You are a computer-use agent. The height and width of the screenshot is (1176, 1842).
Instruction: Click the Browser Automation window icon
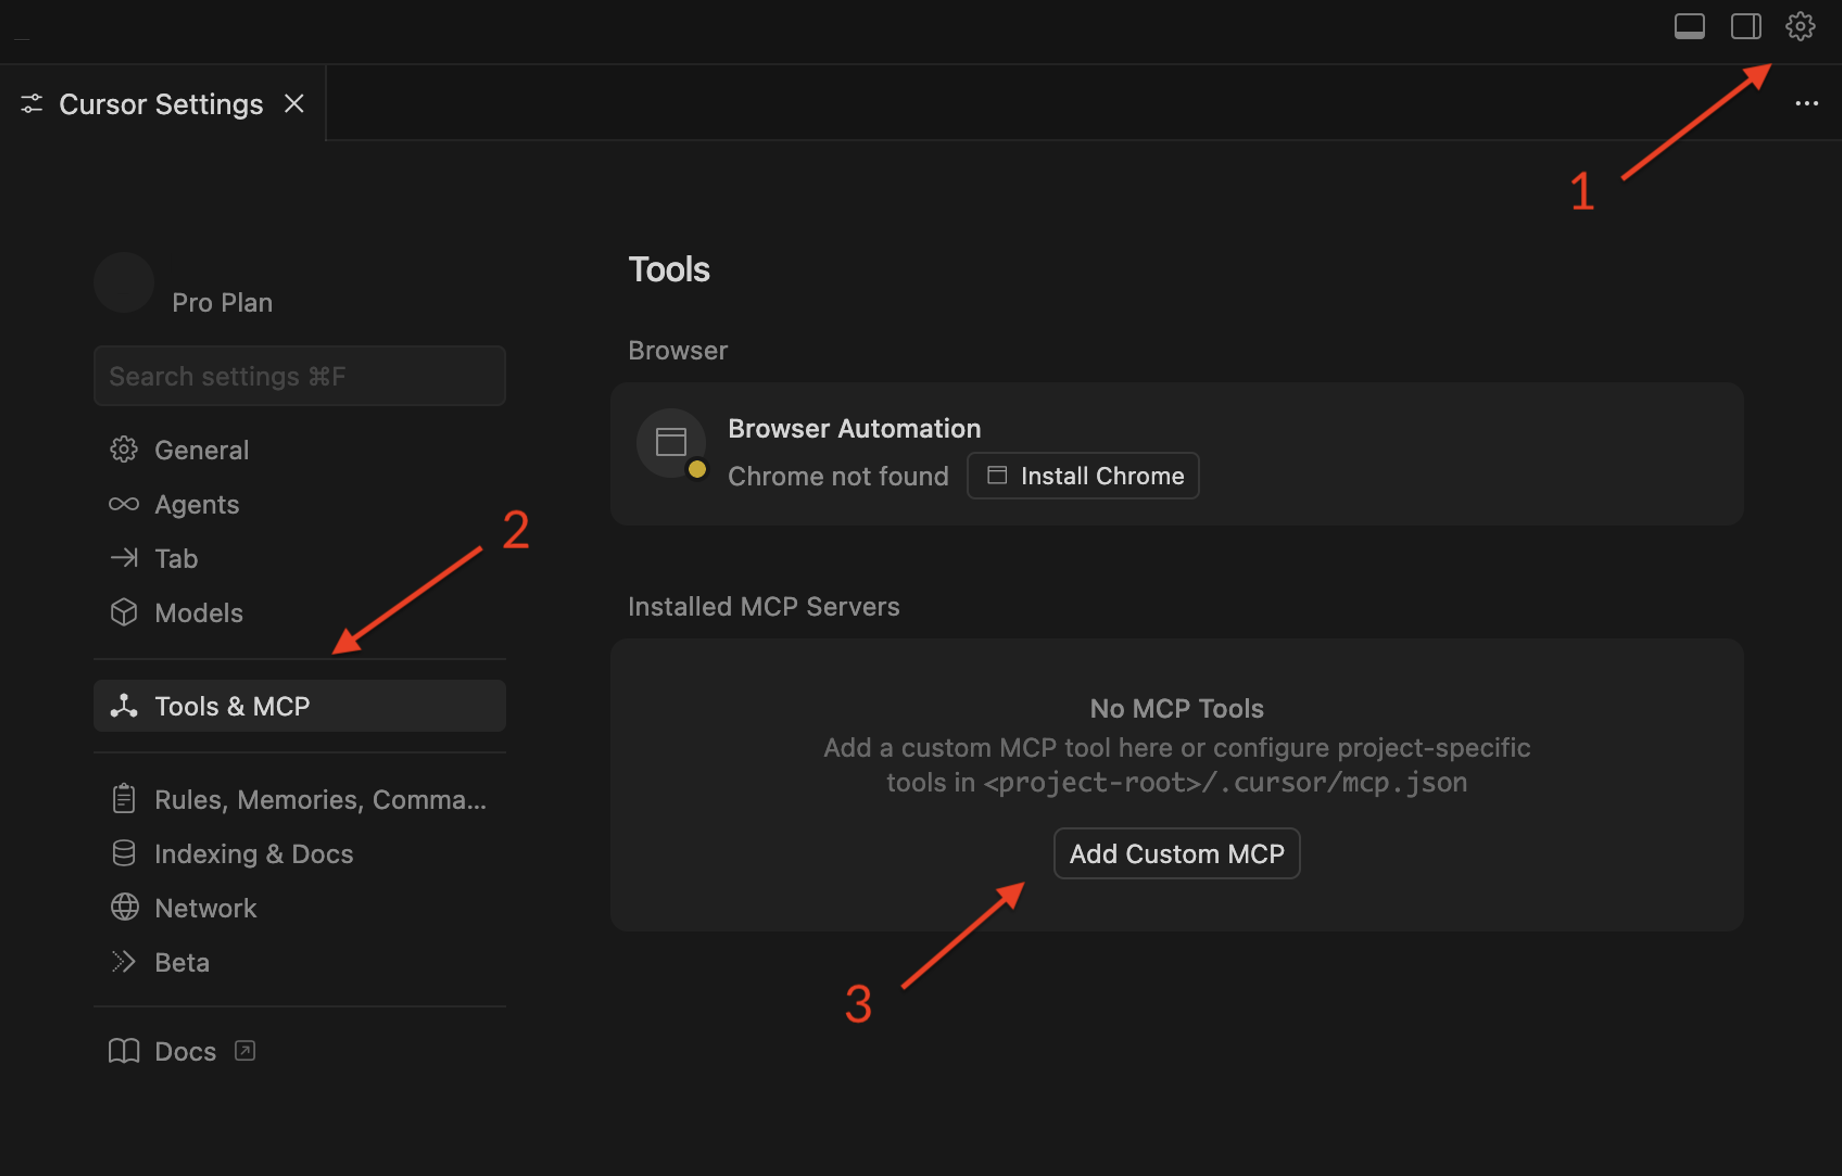671,443
